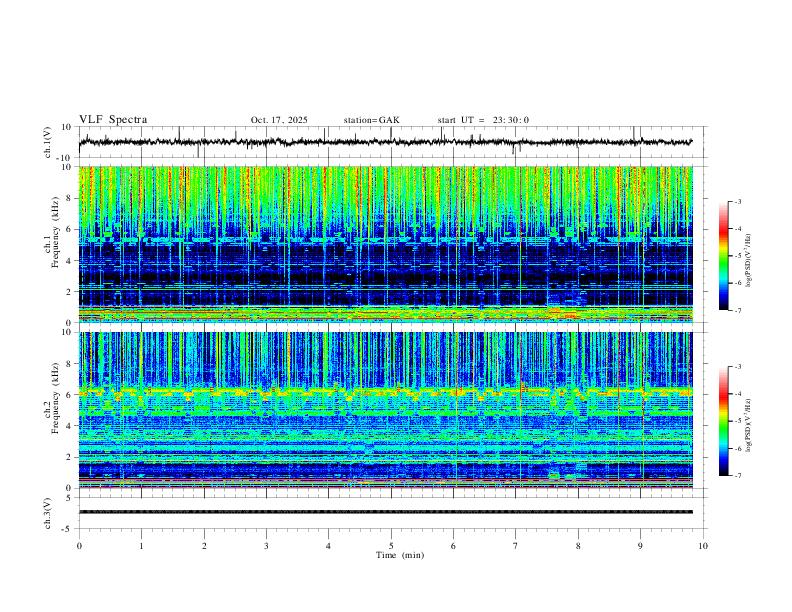Click the "2" kHz tick on ch.1 spectrogram
This screenshot has height=612, width=792.
[70, 291]
